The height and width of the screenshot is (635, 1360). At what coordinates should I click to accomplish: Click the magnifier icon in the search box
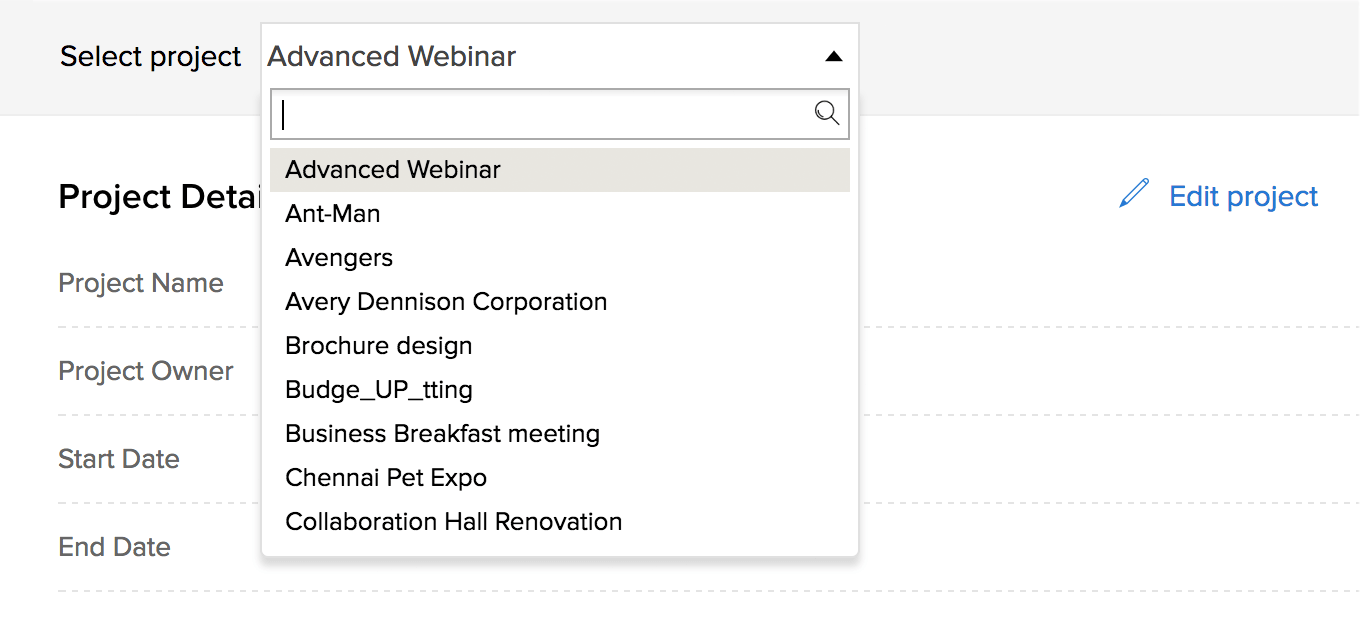[827, 113]
